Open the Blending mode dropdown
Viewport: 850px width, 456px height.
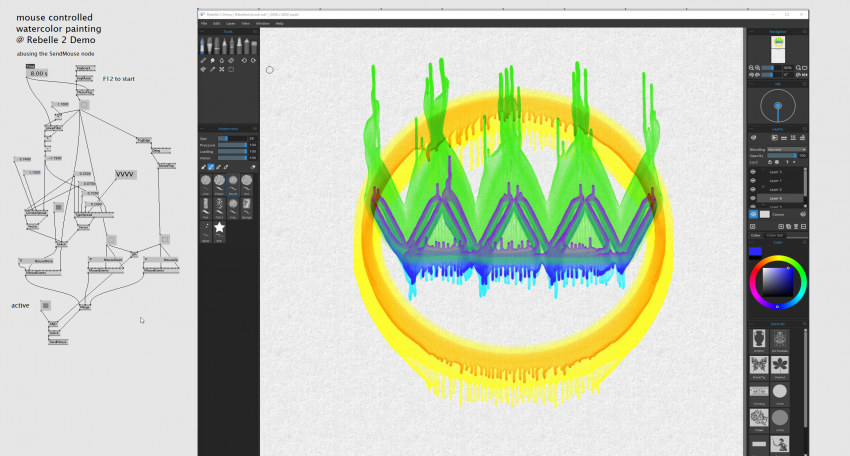[786, 148]
